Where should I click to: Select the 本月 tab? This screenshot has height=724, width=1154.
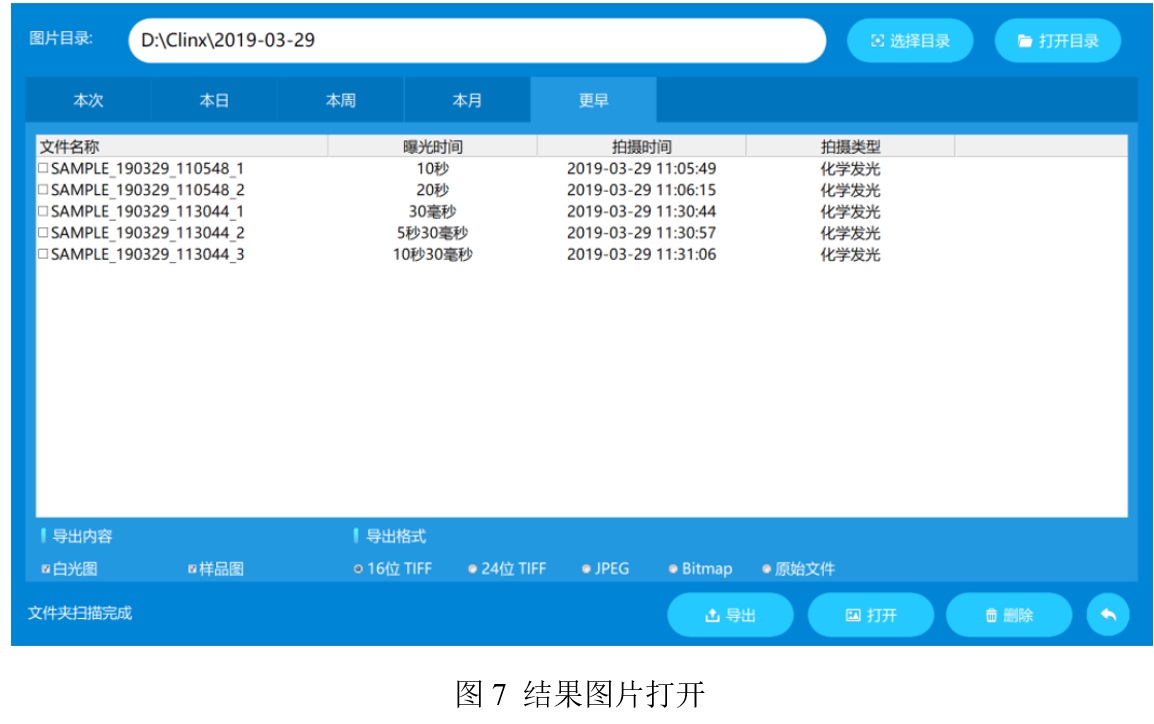467,101
